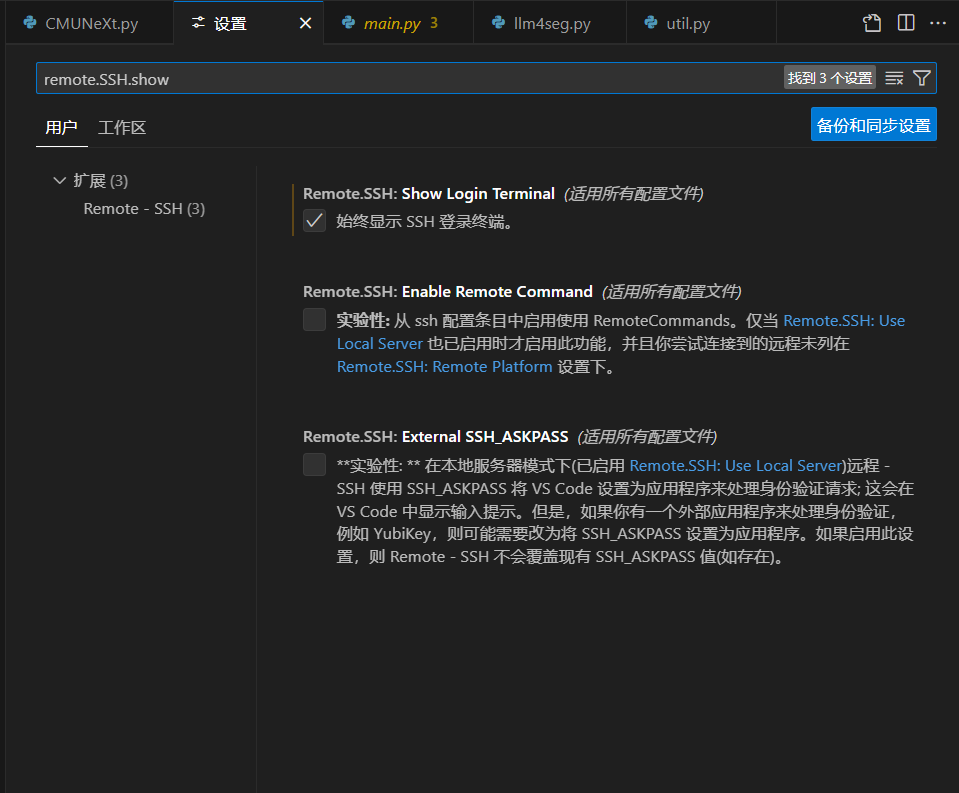Viewport: 959px width, 793px height.
Task: Close the 设置 tab
Action: (x=306, y=23)
